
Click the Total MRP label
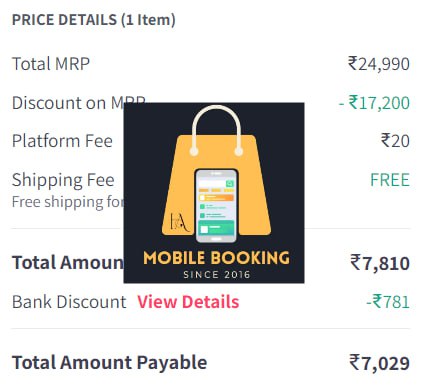tap(51, 64)
